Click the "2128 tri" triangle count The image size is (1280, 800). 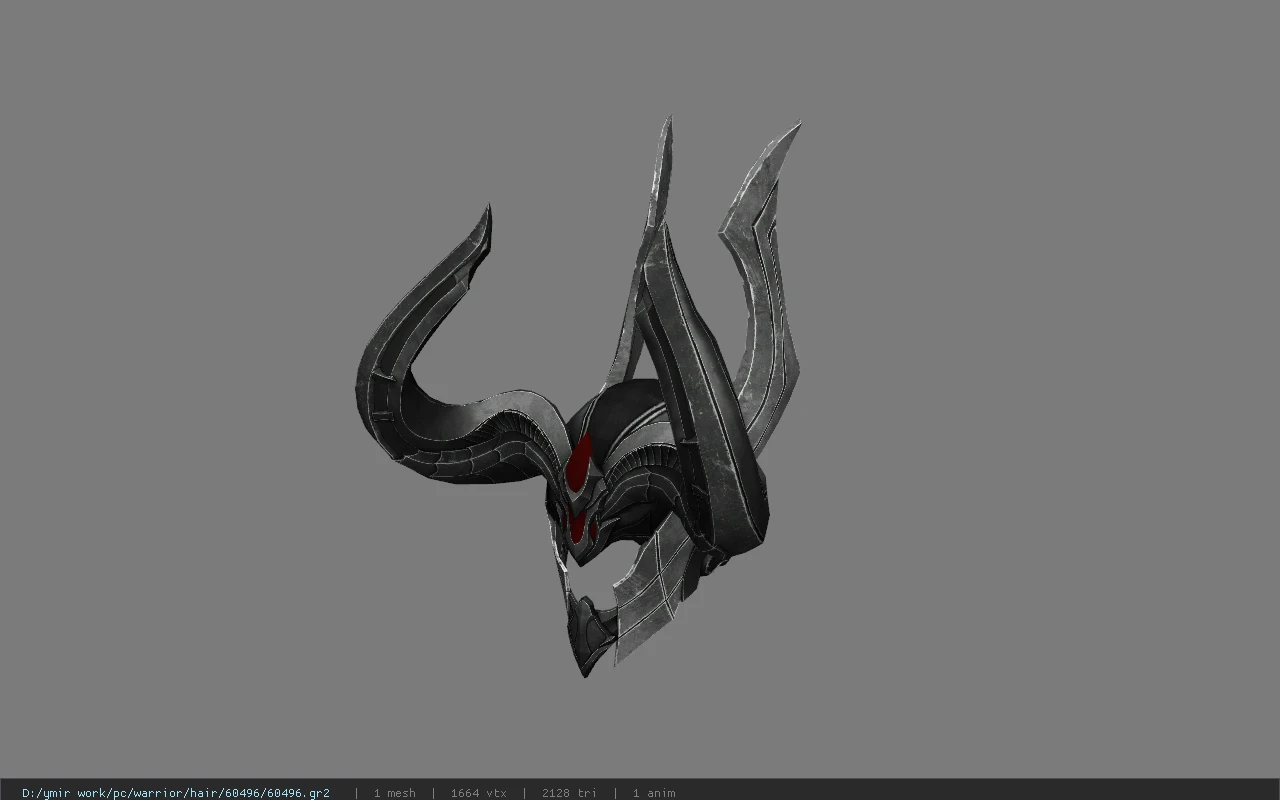[569, 793]
